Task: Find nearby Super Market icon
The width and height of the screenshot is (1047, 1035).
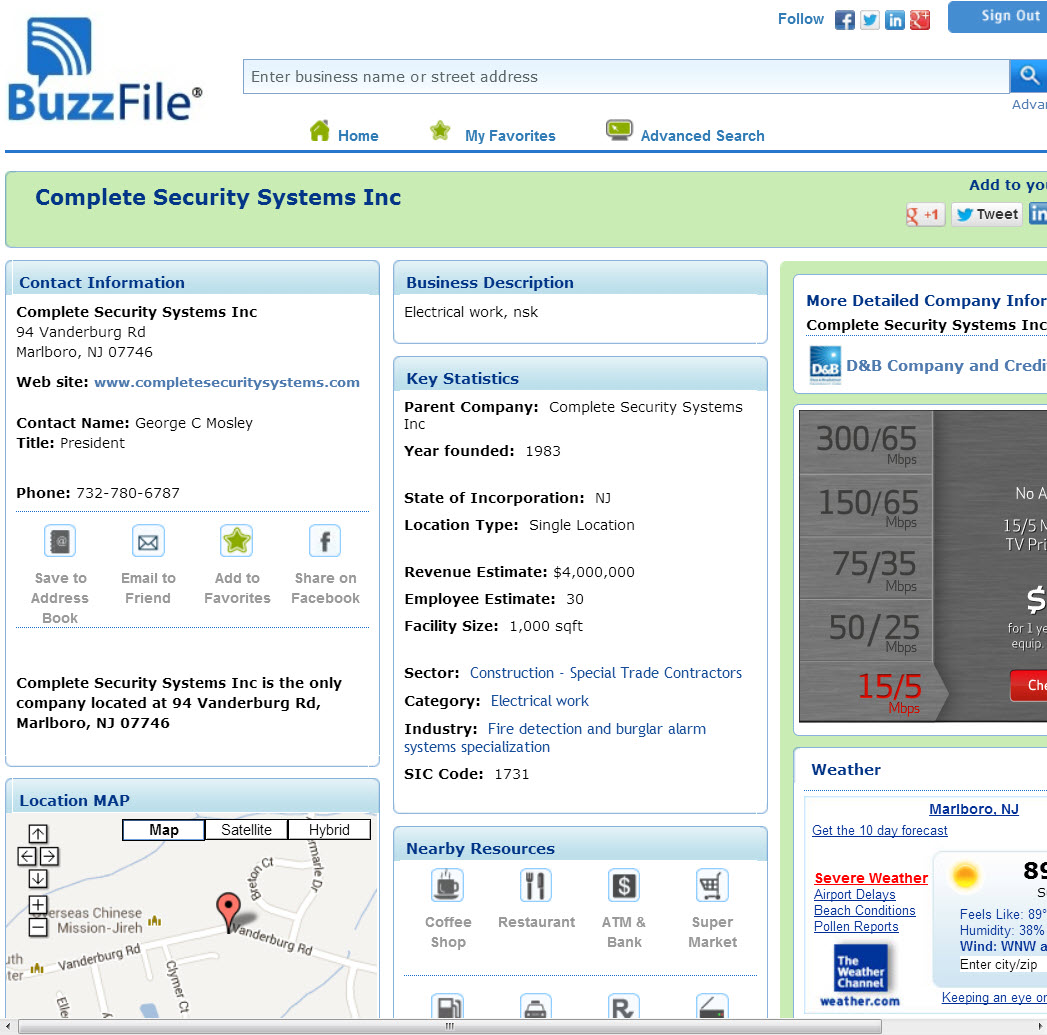Action: pyautogui.click(x=712, y=885)
